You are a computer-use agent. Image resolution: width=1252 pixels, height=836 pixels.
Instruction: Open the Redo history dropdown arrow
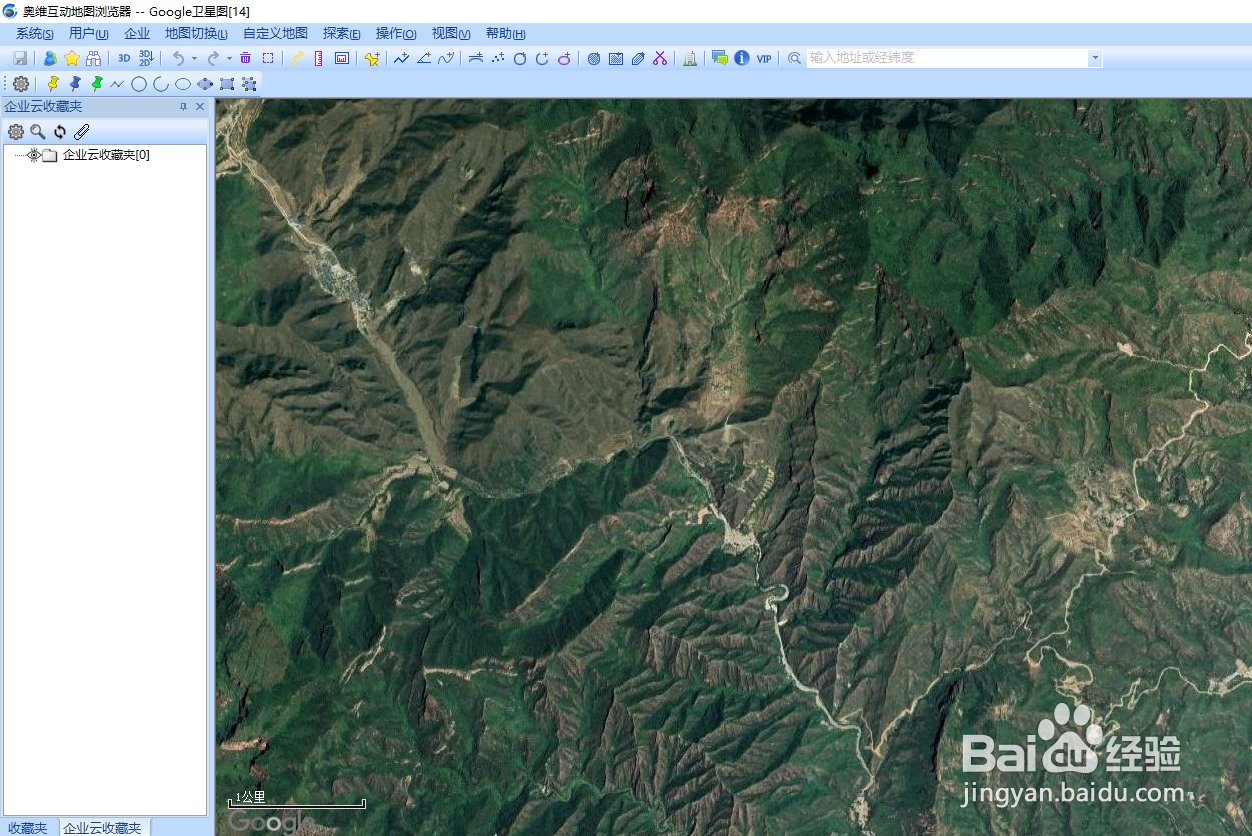click(x=228, y=59)
